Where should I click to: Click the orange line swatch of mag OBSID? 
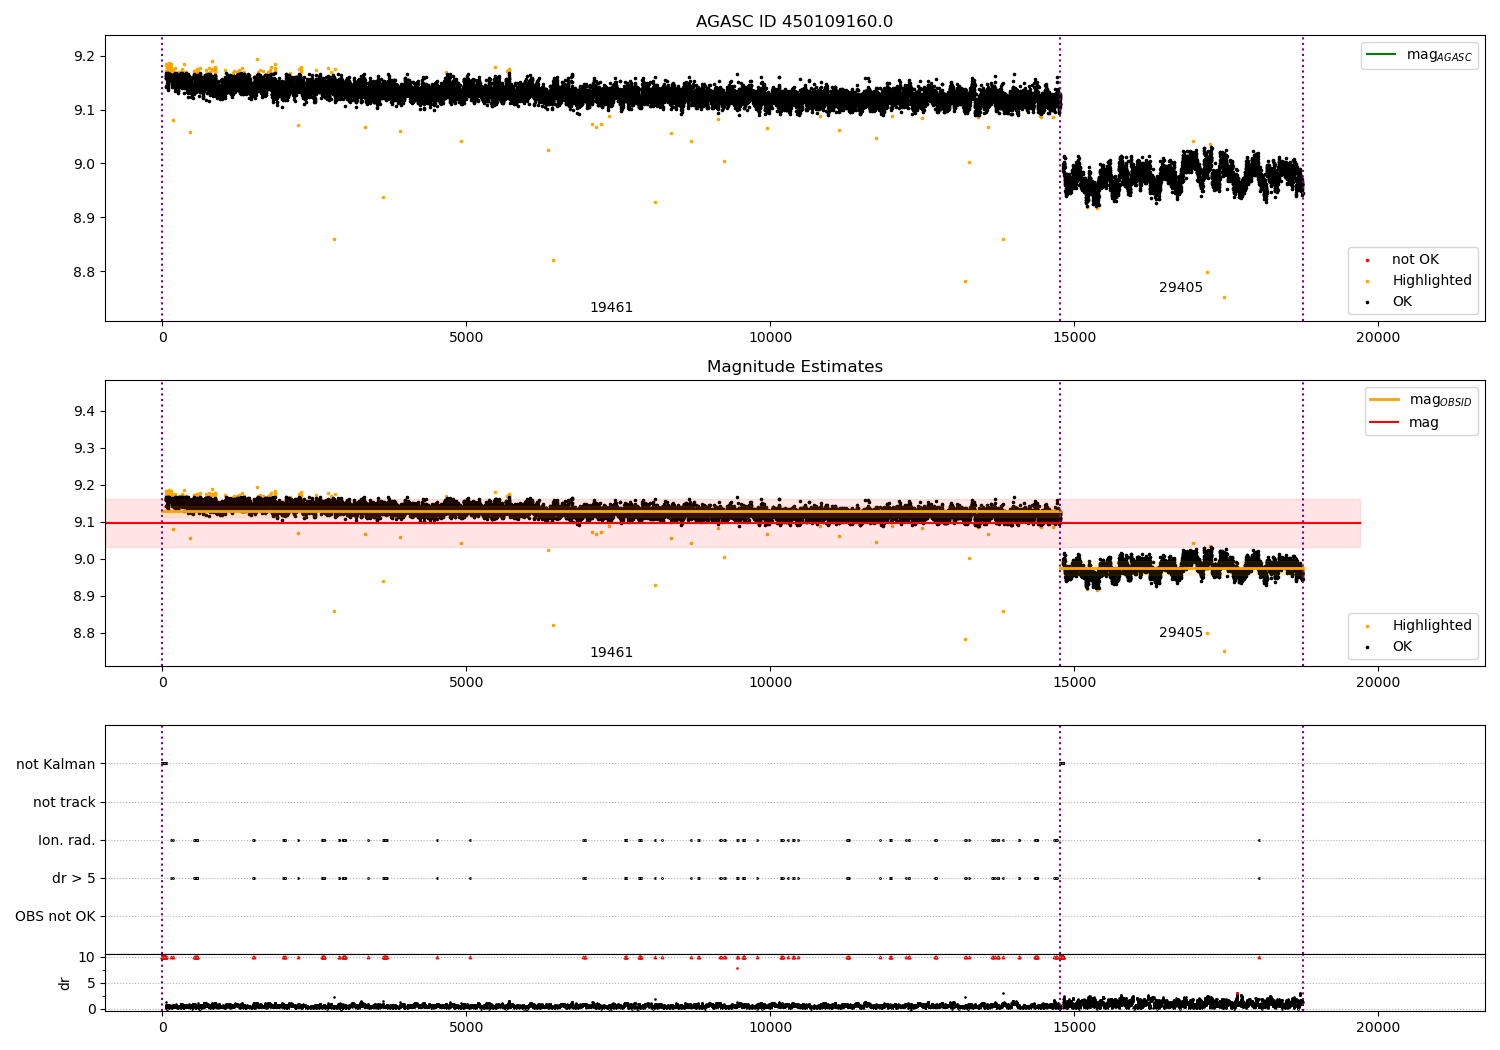tap(1385, 399)
